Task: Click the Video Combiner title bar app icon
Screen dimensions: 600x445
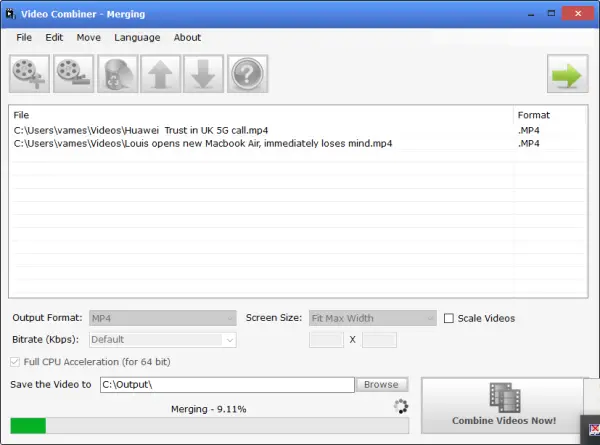Action: (10, 14)
